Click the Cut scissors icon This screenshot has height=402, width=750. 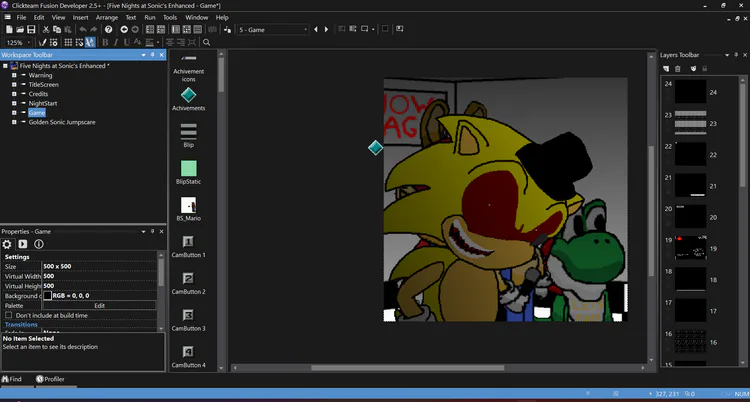[x=46, y=30]
